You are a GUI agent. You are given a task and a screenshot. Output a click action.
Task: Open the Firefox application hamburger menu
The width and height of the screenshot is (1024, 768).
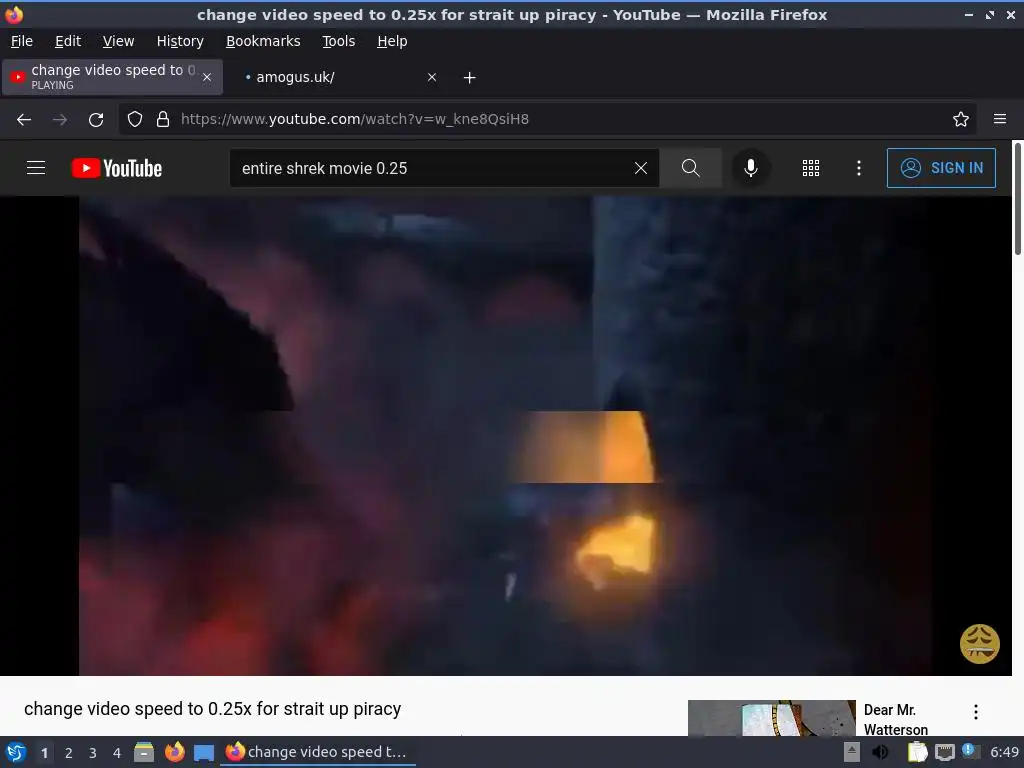coord(1000,119)
